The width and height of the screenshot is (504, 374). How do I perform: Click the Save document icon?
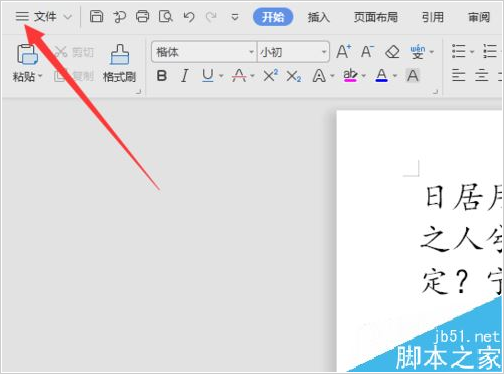pyautogui.click(x=96, y=16)
